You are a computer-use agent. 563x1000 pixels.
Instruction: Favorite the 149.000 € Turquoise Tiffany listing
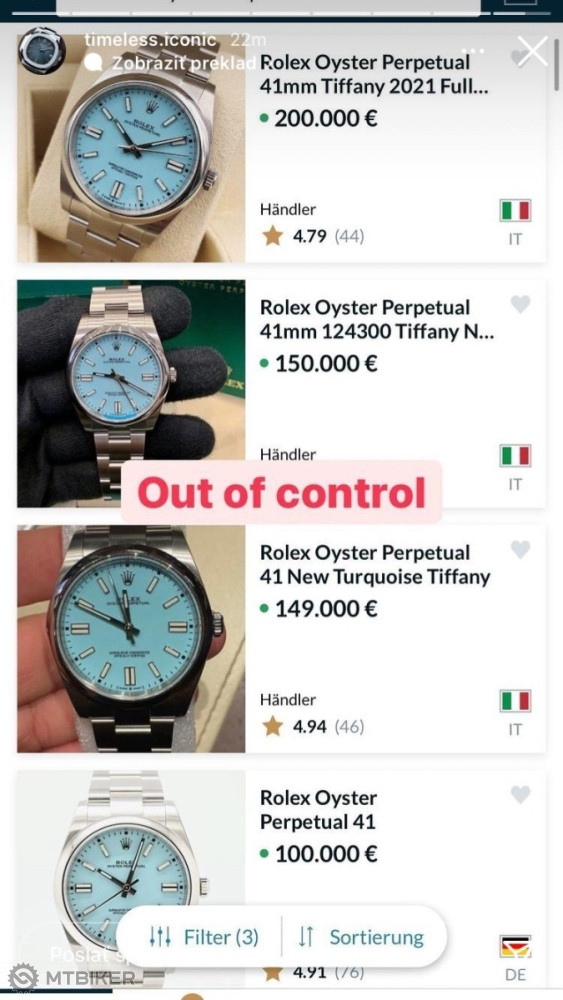pos(520,549)
